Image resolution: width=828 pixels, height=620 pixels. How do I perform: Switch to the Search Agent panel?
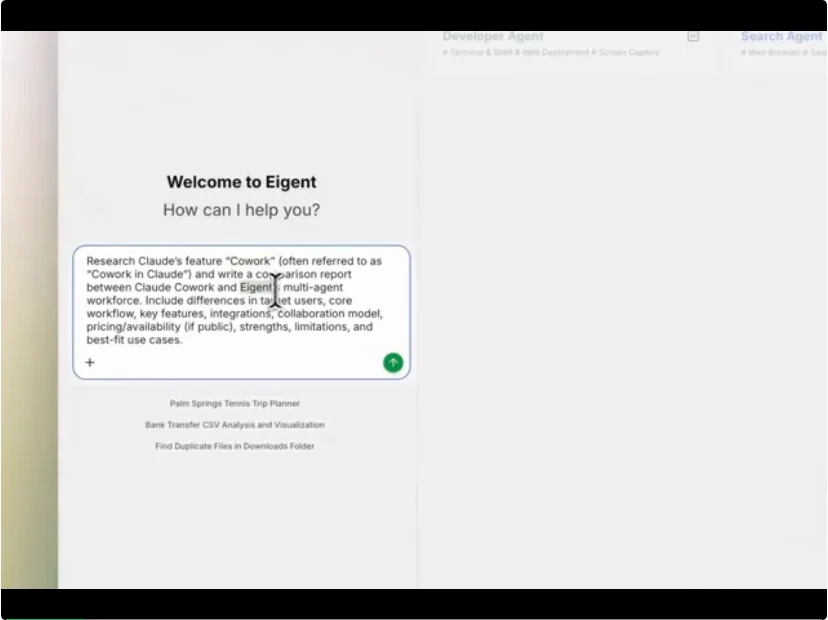pos(781,36)
